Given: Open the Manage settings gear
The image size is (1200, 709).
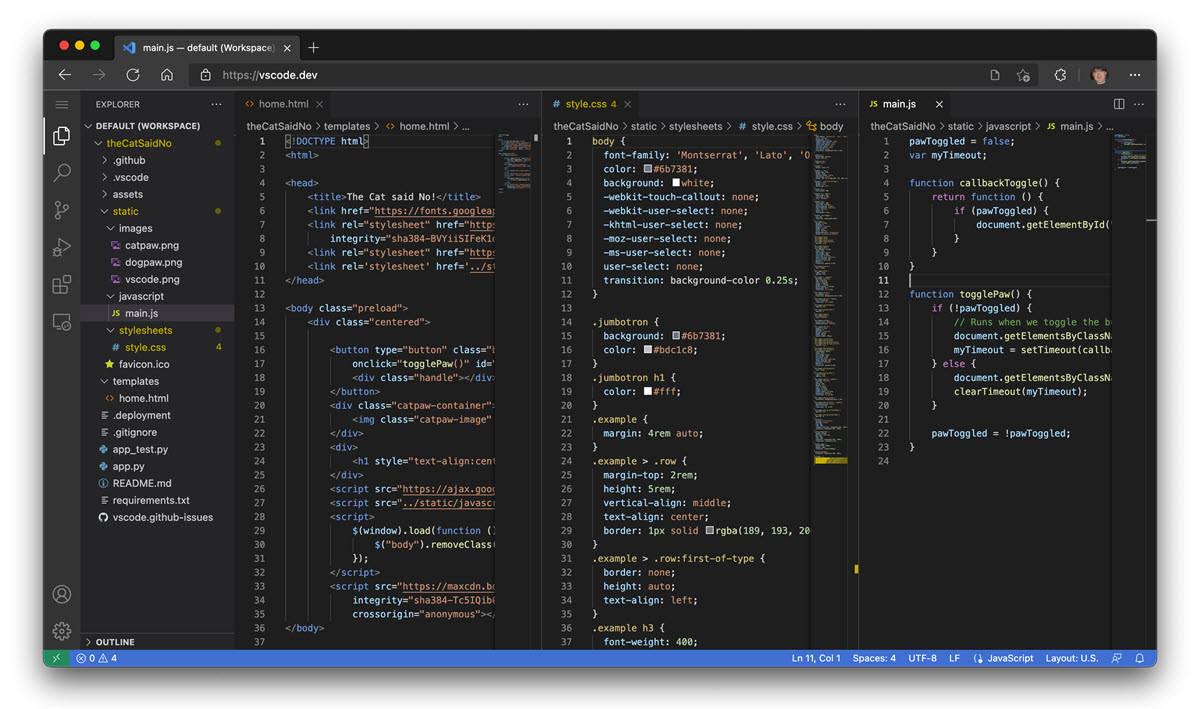Looking at the screenshot, I should click(62, 631).
